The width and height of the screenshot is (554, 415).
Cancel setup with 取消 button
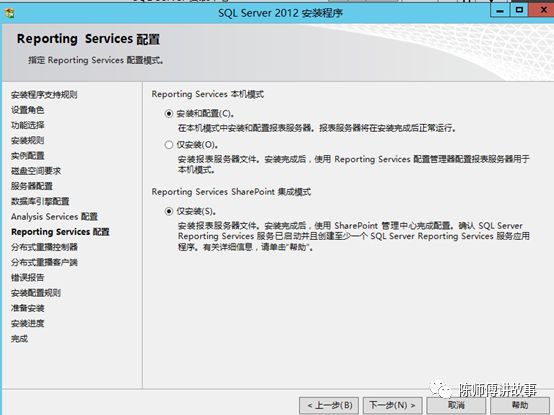(x=456, y=405)
